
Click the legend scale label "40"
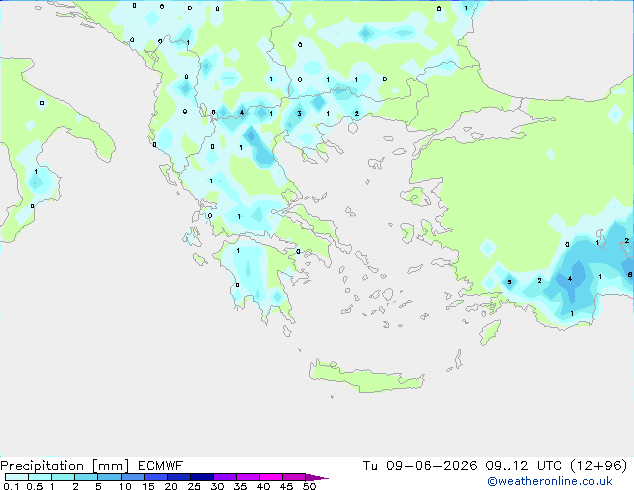263,486
